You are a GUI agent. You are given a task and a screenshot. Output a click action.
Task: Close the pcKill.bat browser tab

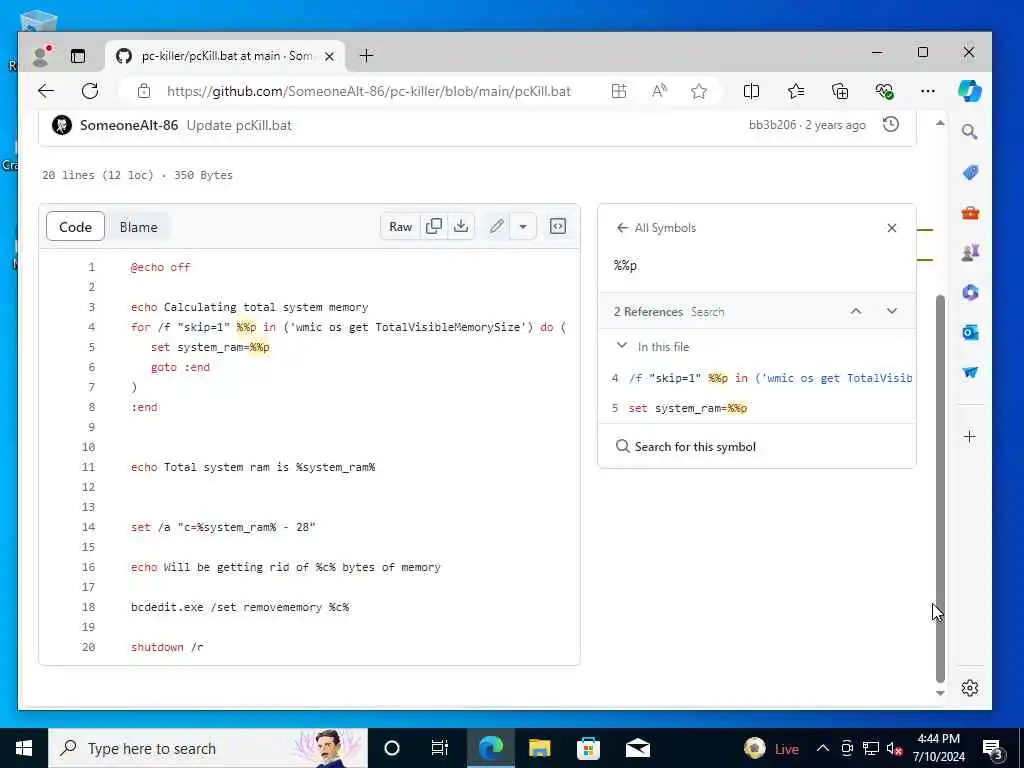coord(330,56)
